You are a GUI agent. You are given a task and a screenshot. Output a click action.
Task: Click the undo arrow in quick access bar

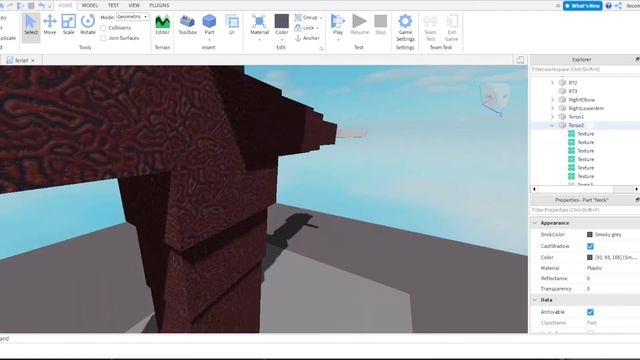[42, 6]
